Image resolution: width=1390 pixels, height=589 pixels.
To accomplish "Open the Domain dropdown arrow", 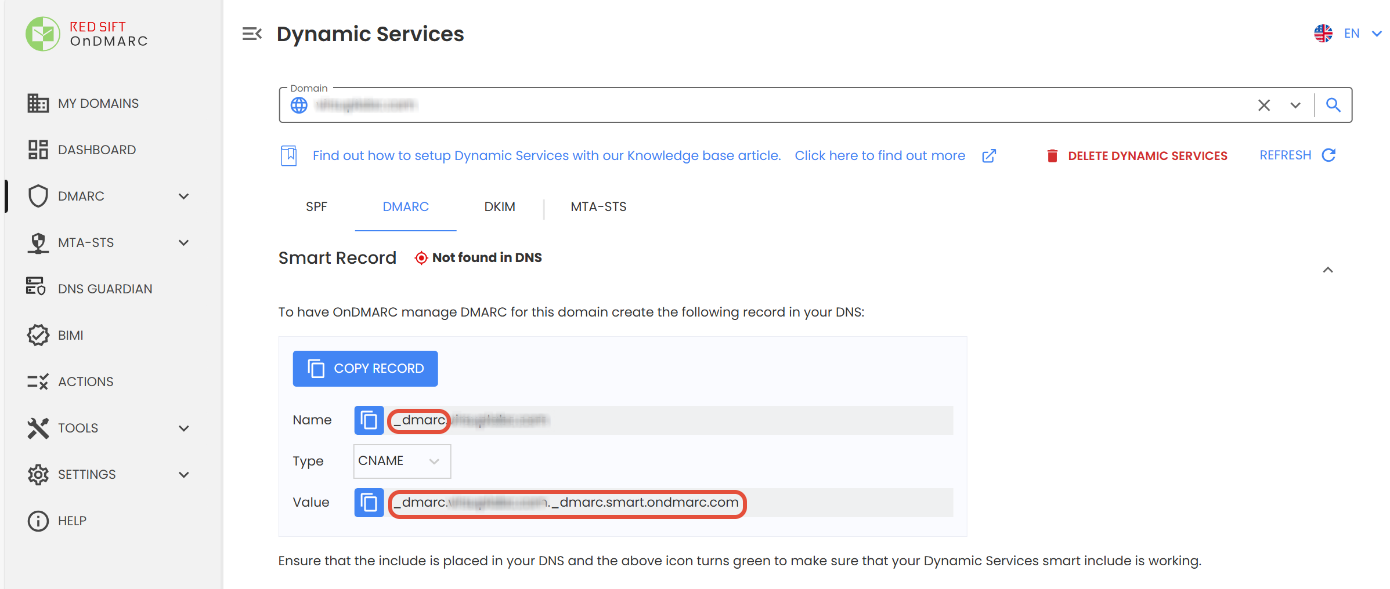I will 1296,105.
